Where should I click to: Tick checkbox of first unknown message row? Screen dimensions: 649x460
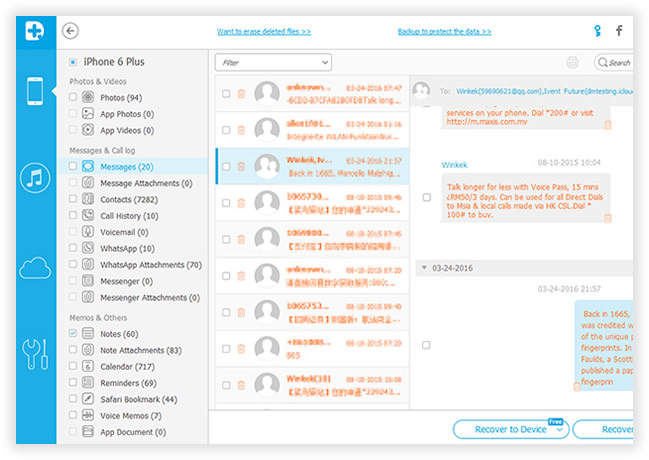point(226,94)
